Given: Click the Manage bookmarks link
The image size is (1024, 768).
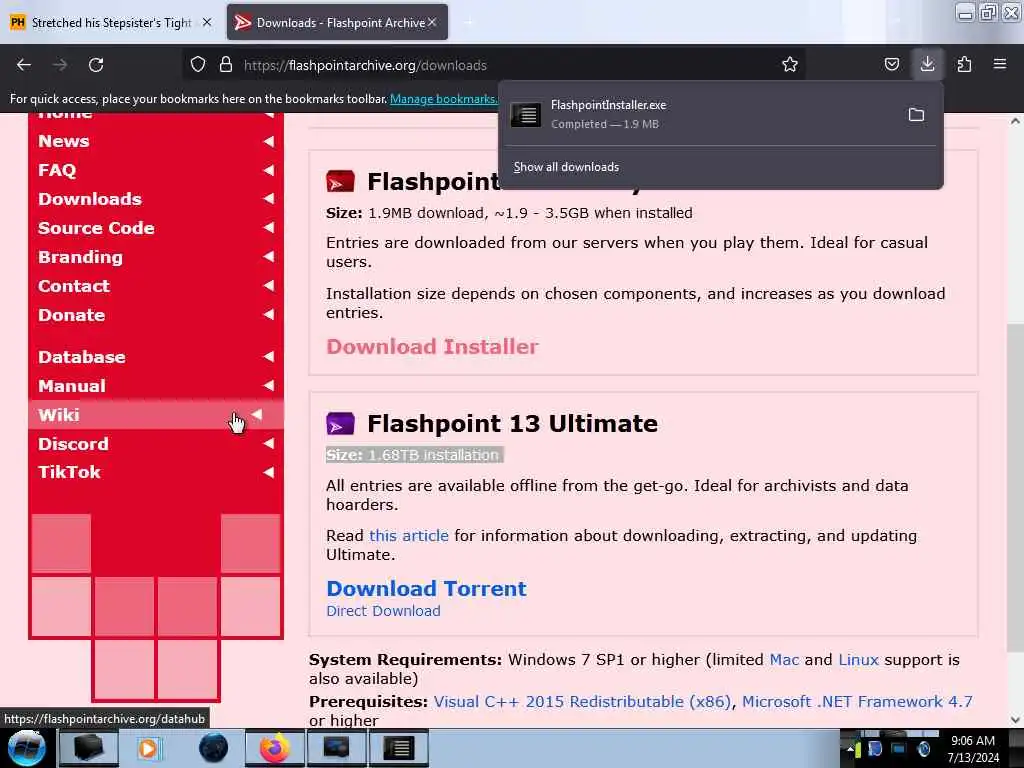Looking at the screenshot, I should [443, 99].
